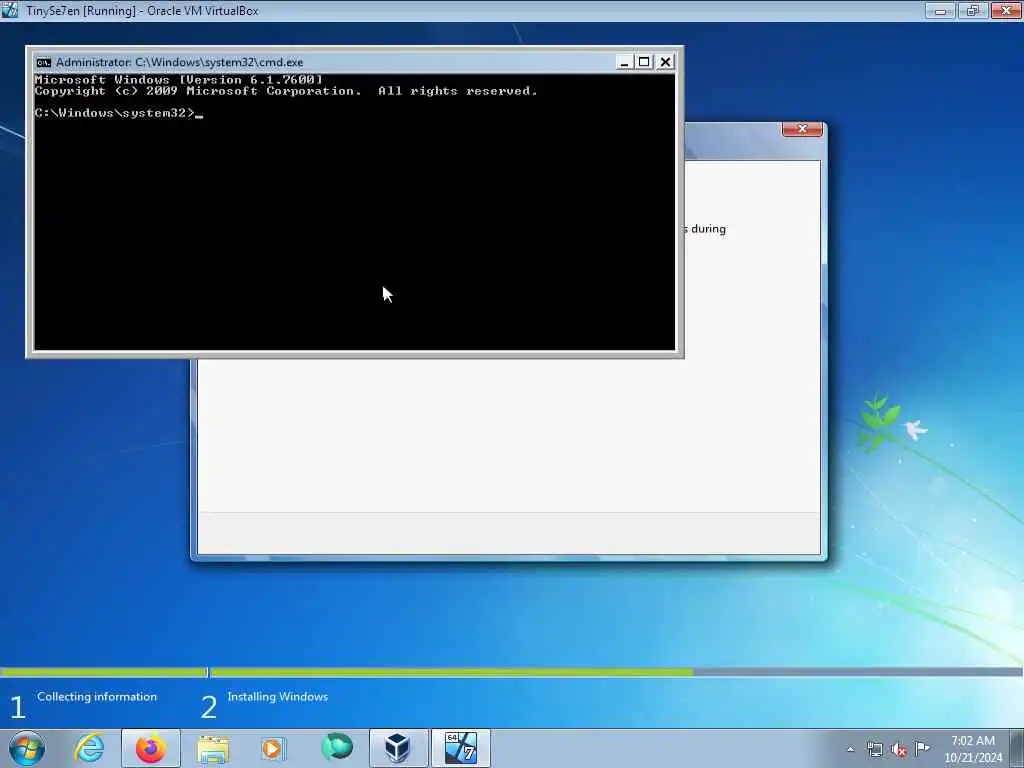Select the 64-bit Windows 7 VM taskbar icon
Image resolution: width=1024 pixels, height=768 pixels.
tap(460, 748)
